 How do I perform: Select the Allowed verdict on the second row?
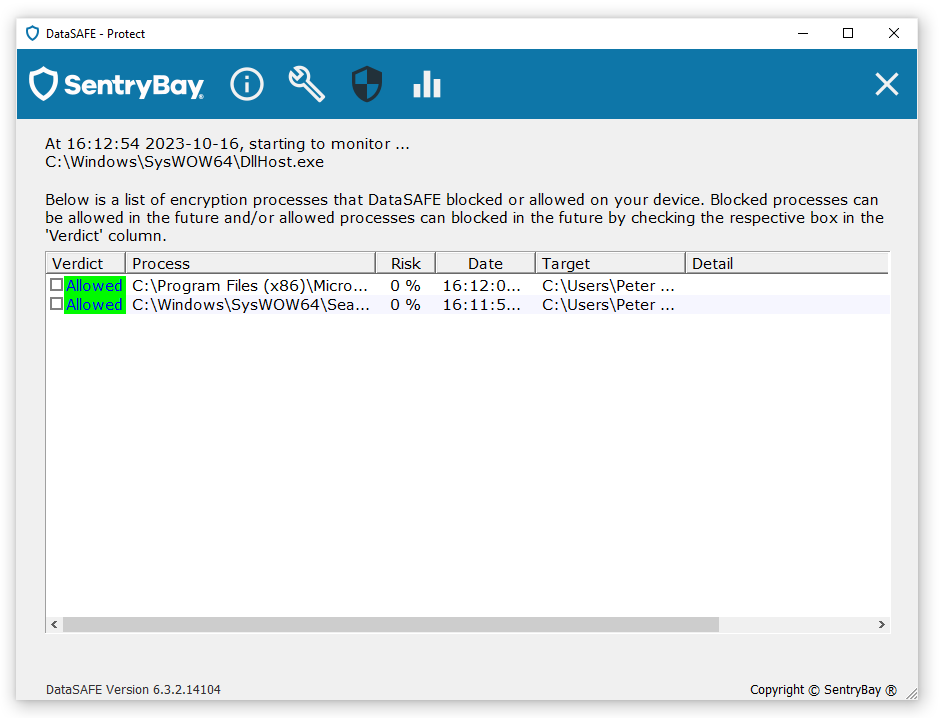(94, 304)
